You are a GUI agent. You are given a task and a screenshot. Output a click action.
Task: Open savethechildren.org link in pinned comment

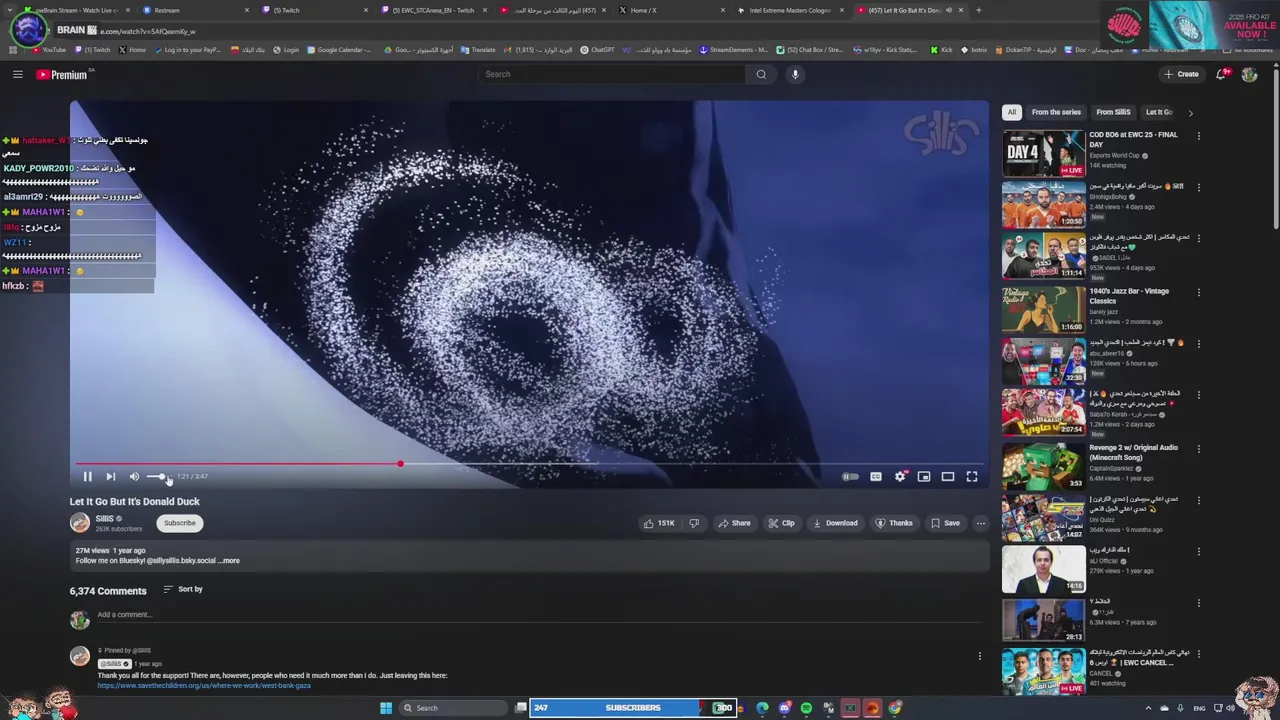204,686
